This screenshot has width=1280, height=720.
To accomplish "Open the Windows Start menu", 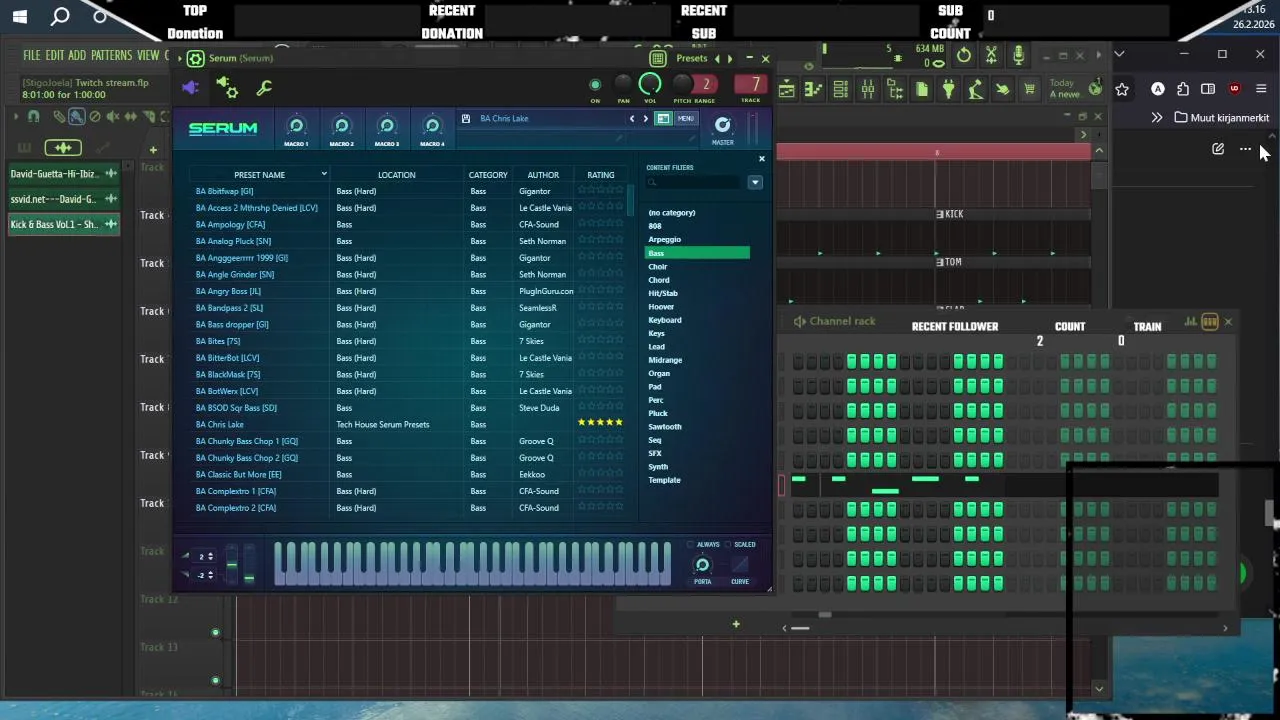I will (20, 16).
